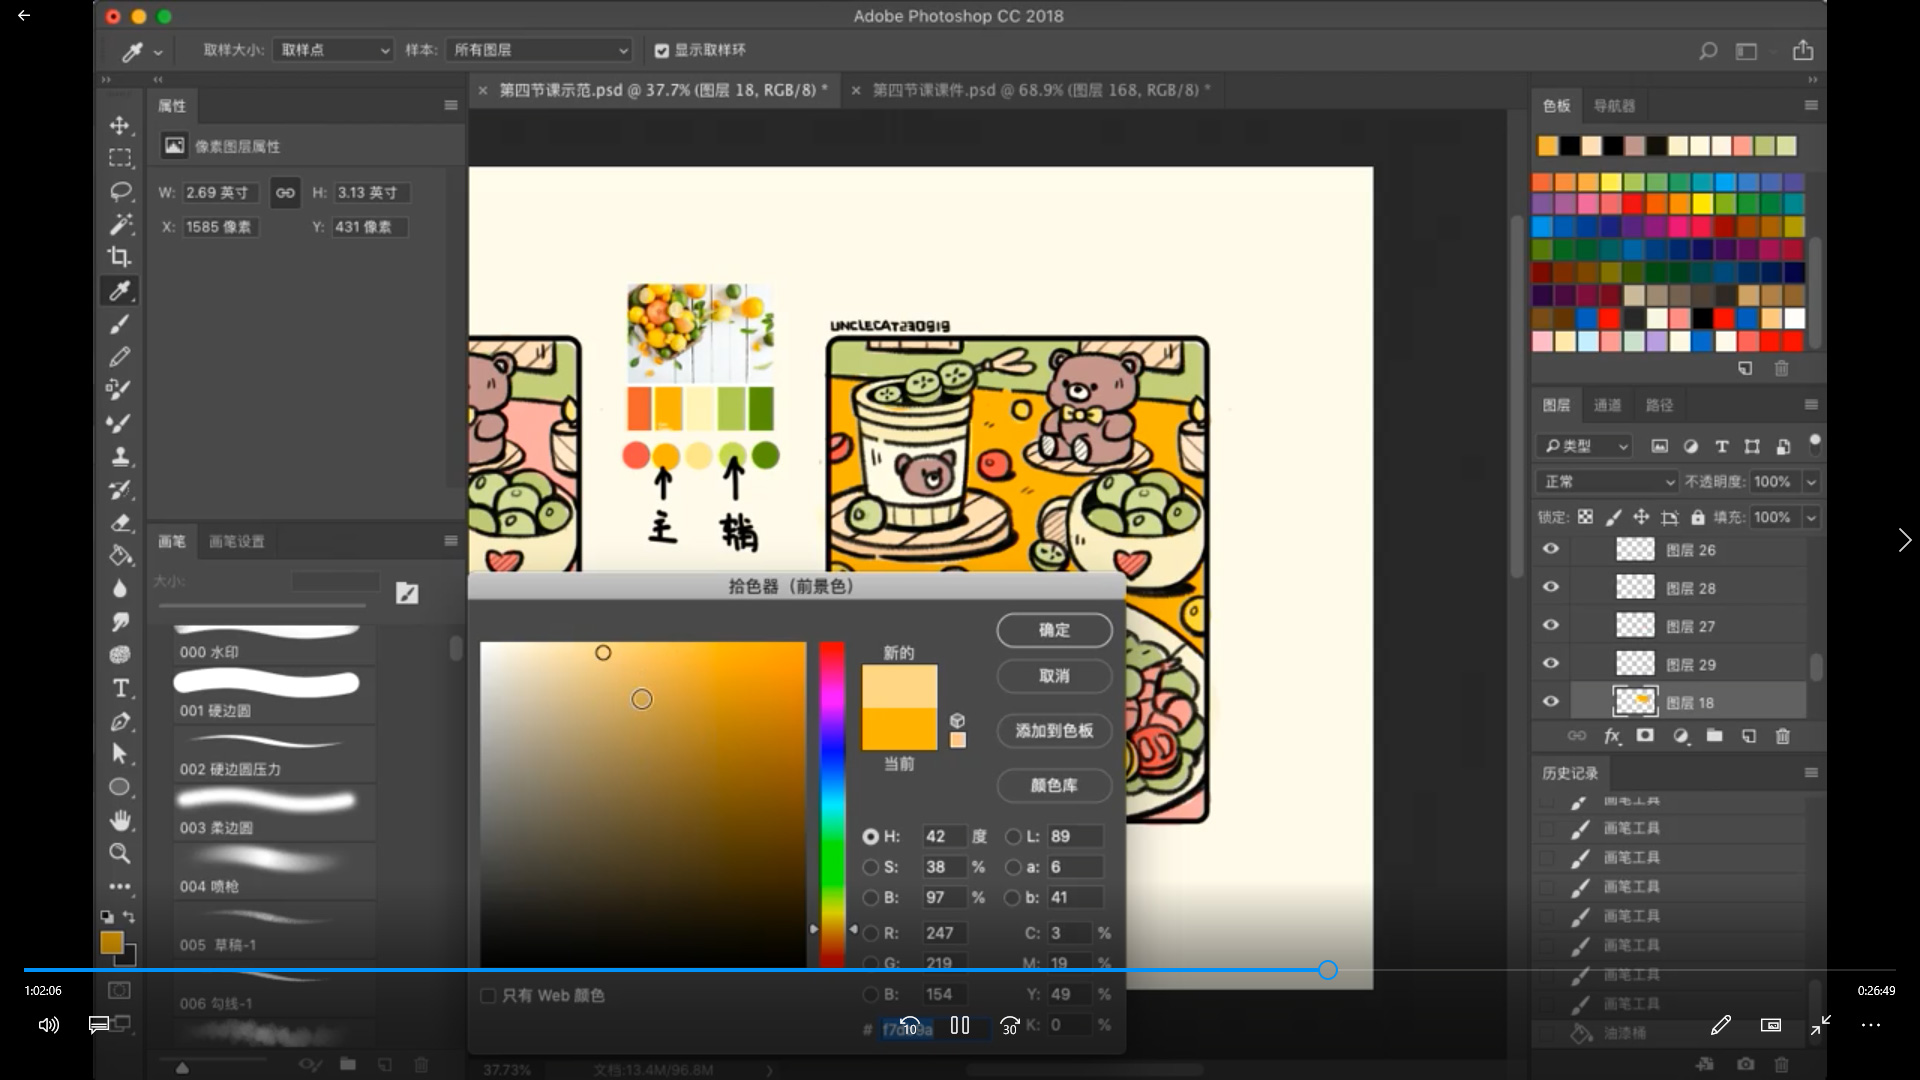1920x1080 pixels.
Task: Select the Rectangular Marquee tool
Action: pos(120,158)
